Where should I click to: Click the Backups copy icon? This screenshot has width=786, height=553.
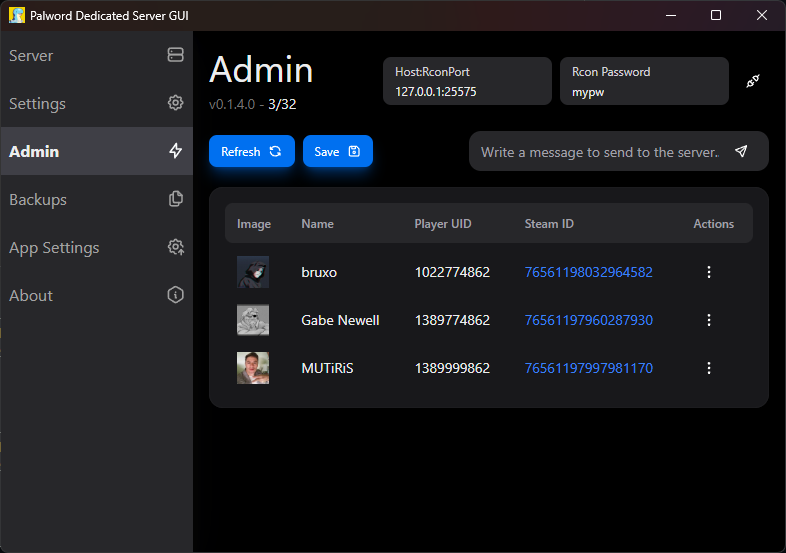(175, 199)
